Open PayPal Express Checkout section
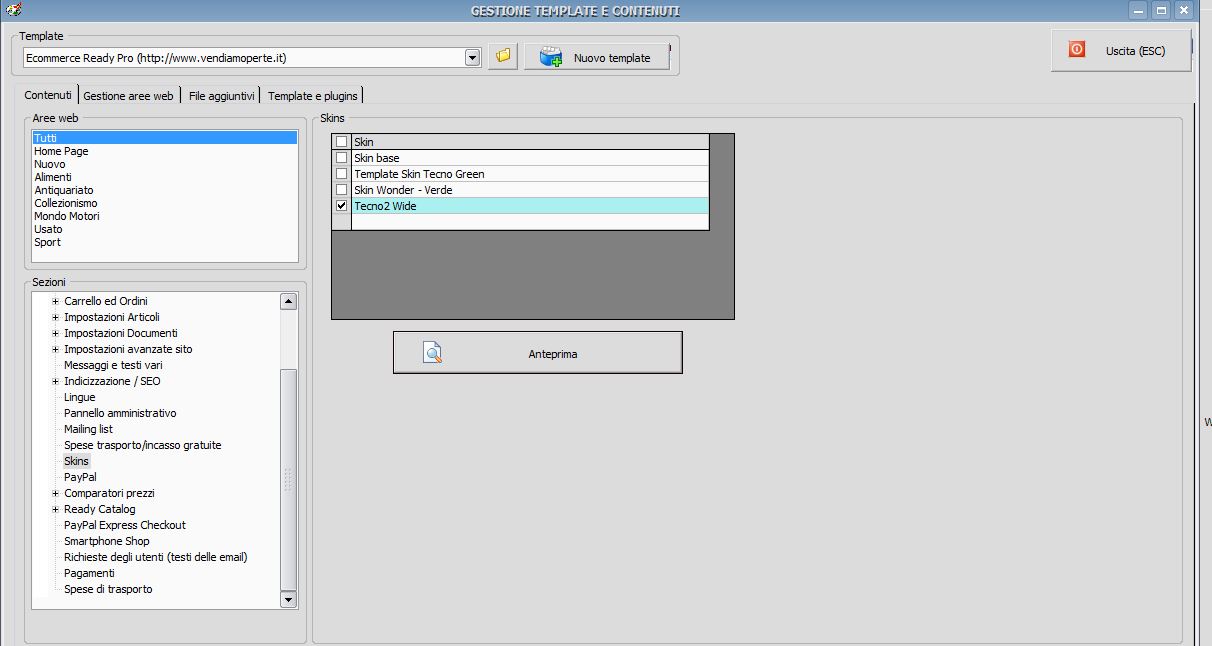 tap(125, 525)
